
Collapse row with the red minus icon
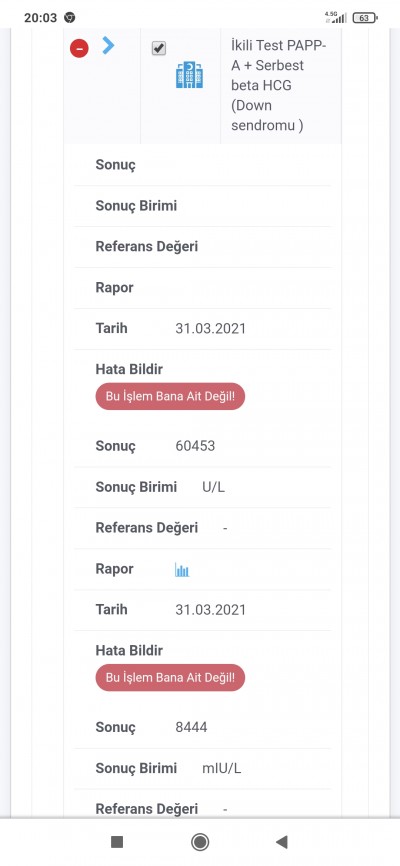(79, 49)
